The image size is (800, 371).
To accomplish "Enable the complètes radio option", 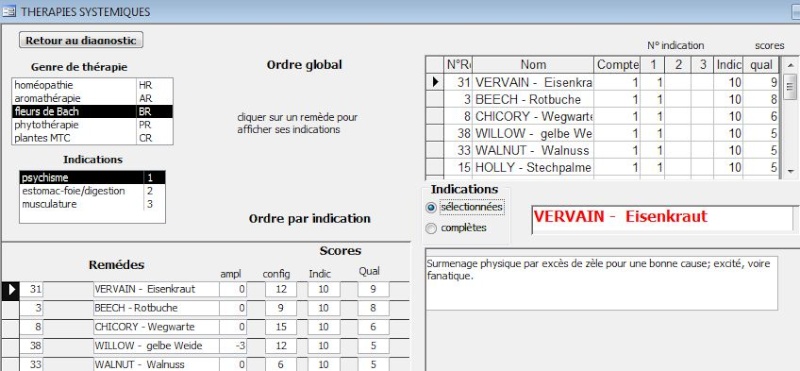I will click(x=432, y=228).
